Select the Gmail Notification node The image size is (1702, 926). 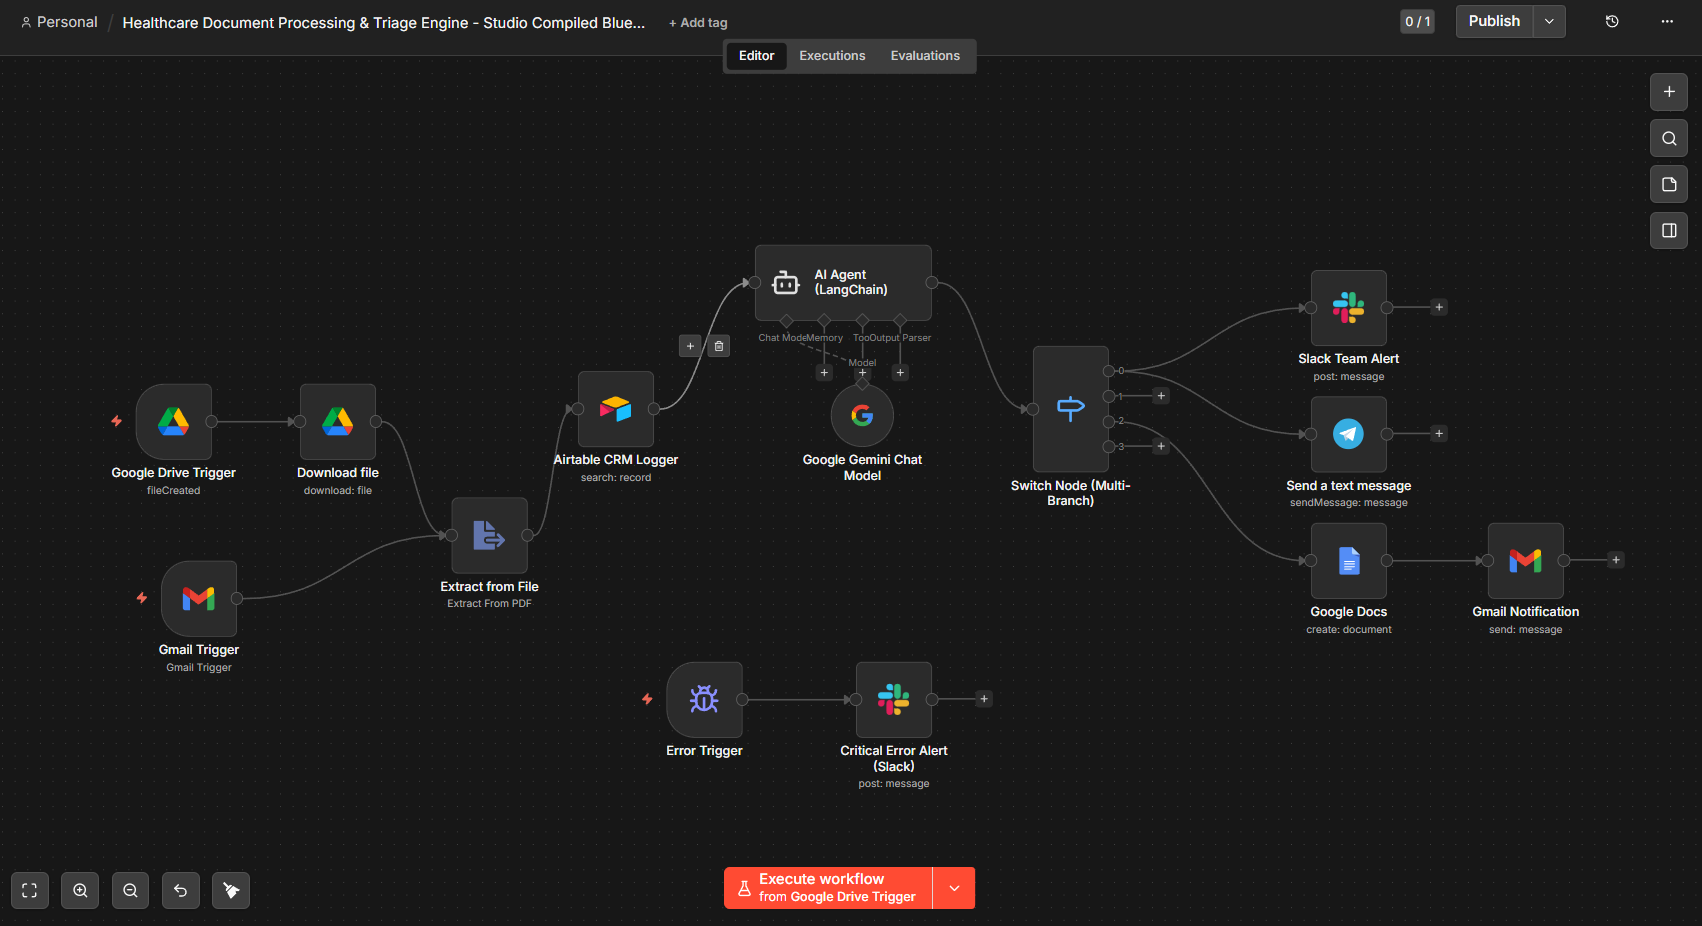click(x=1526, y=560)
